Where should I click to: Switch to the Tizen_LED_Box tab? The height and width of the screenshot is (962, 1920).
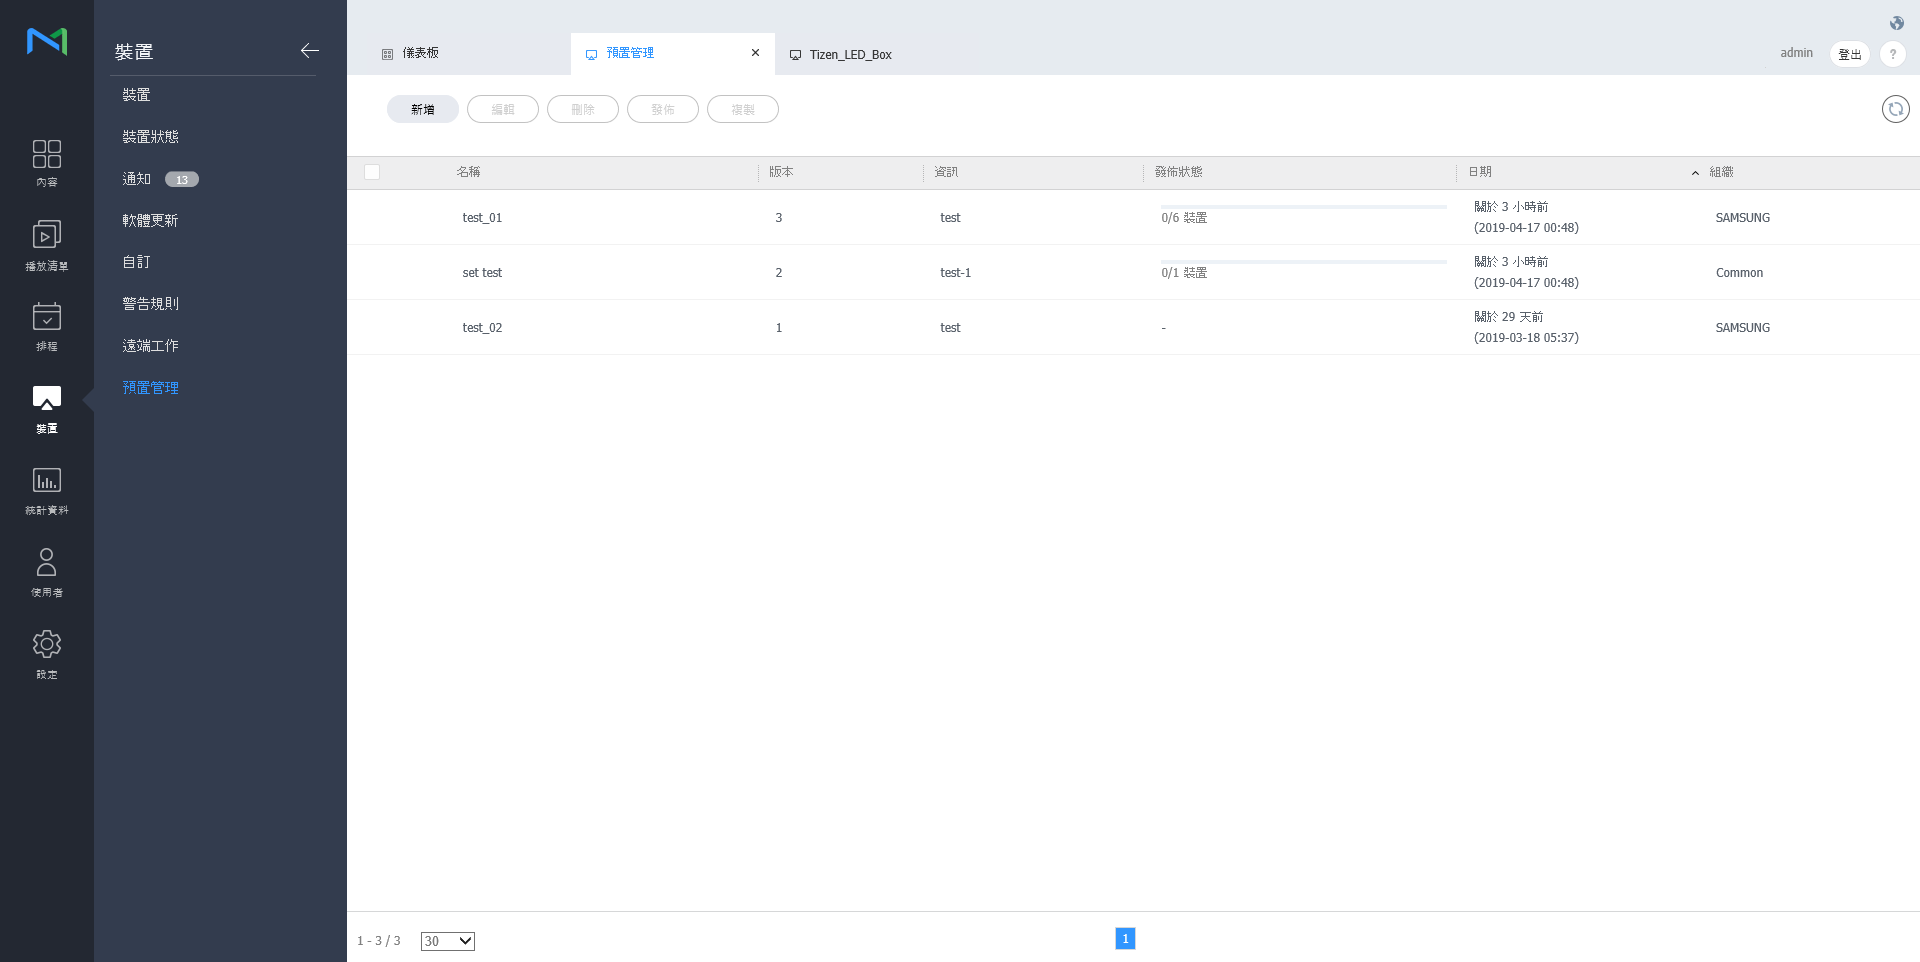(849, 55)
